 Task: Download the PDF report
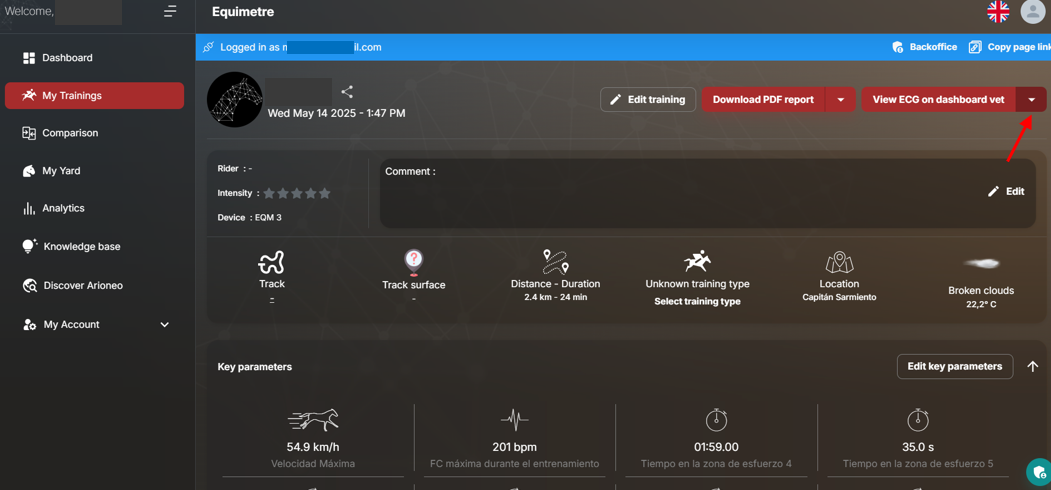click(x=763, y=99)
